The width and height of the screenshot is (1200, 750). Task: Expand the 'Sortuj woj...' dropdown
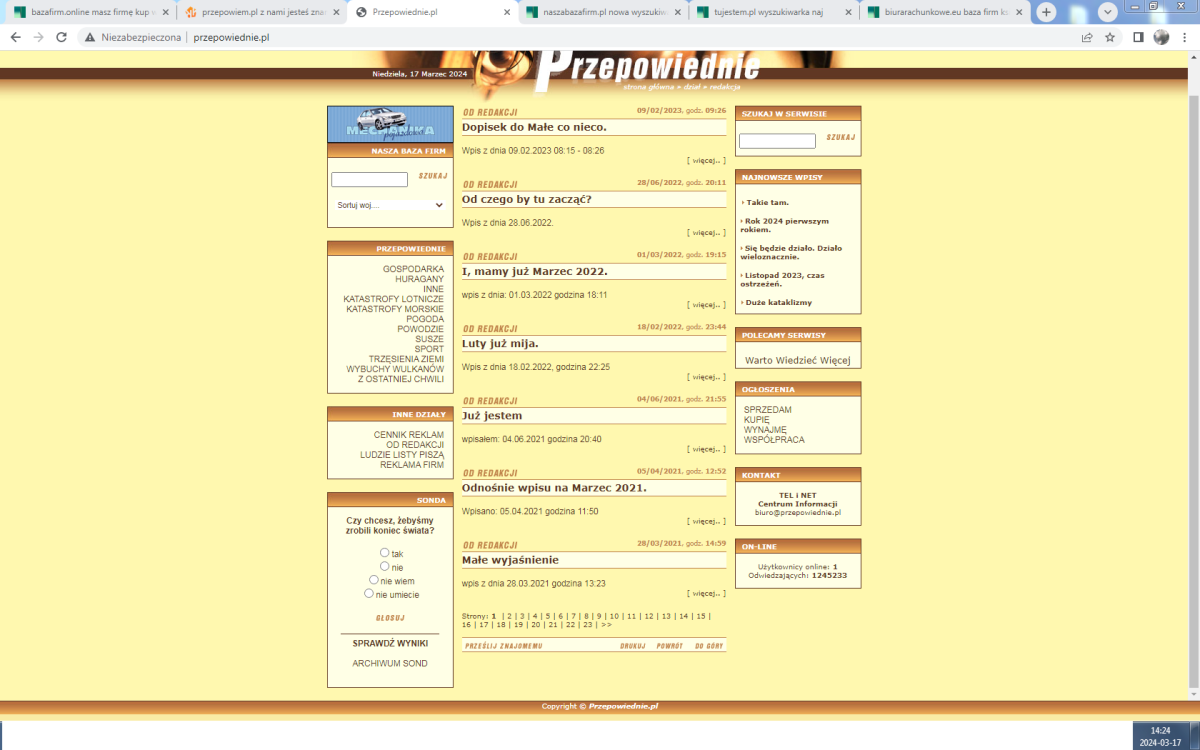tap(389, 205)
